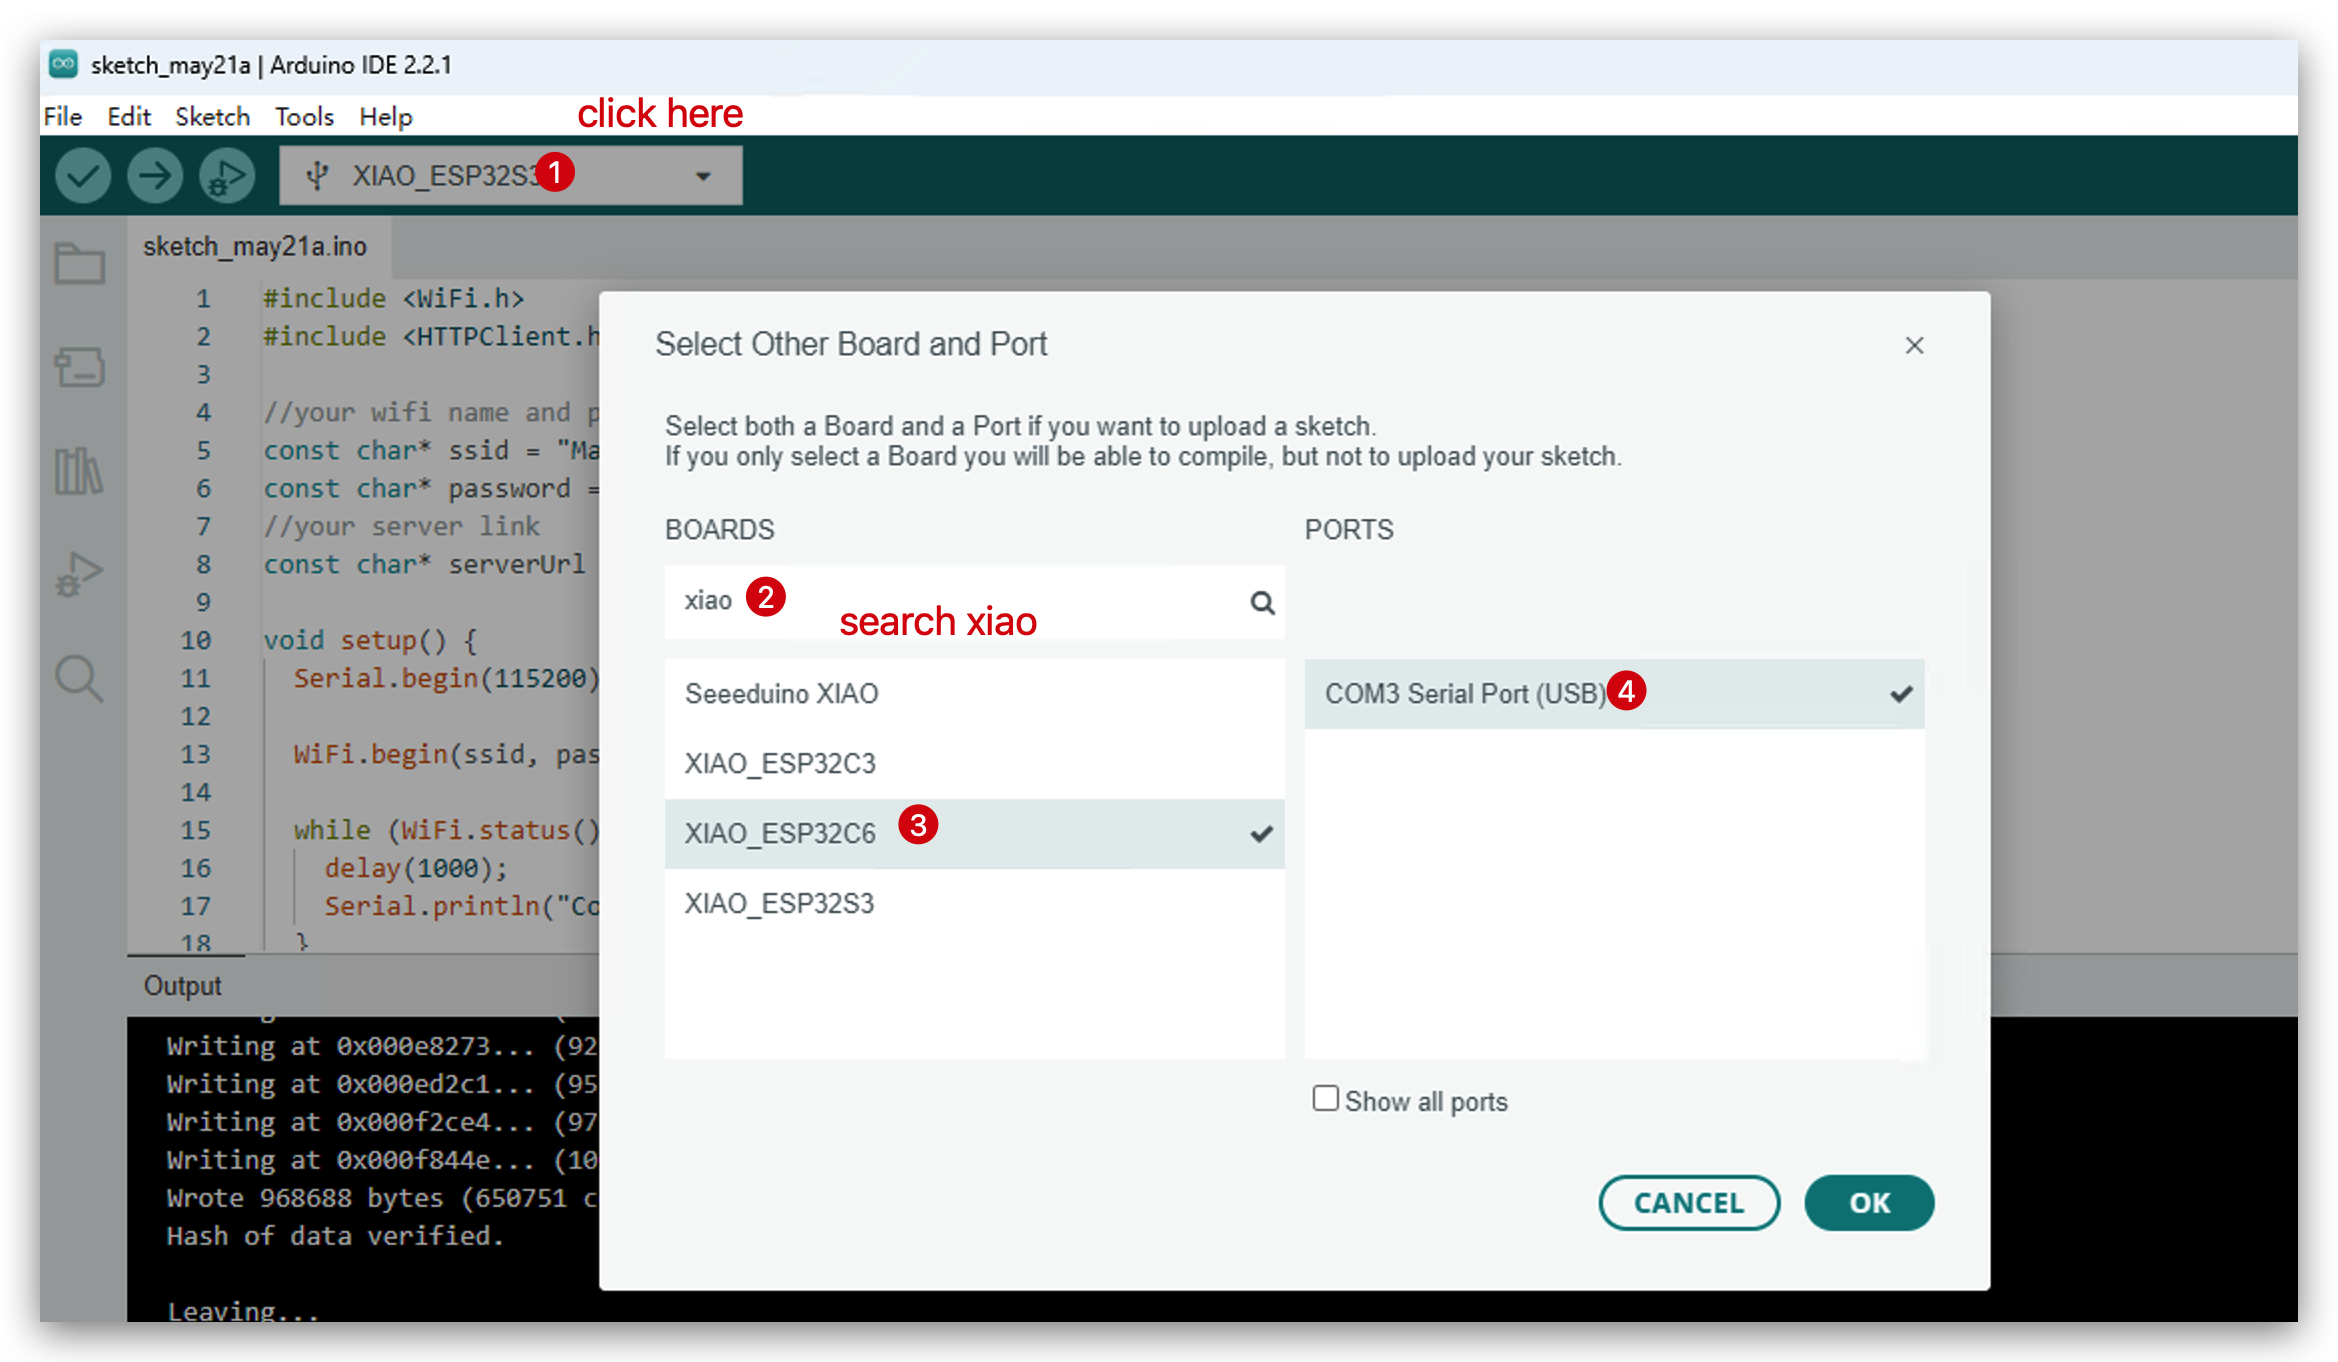The image size is (2338, 1362).
Task: Open the Edit menu
Action: click(x=129, y=117)
